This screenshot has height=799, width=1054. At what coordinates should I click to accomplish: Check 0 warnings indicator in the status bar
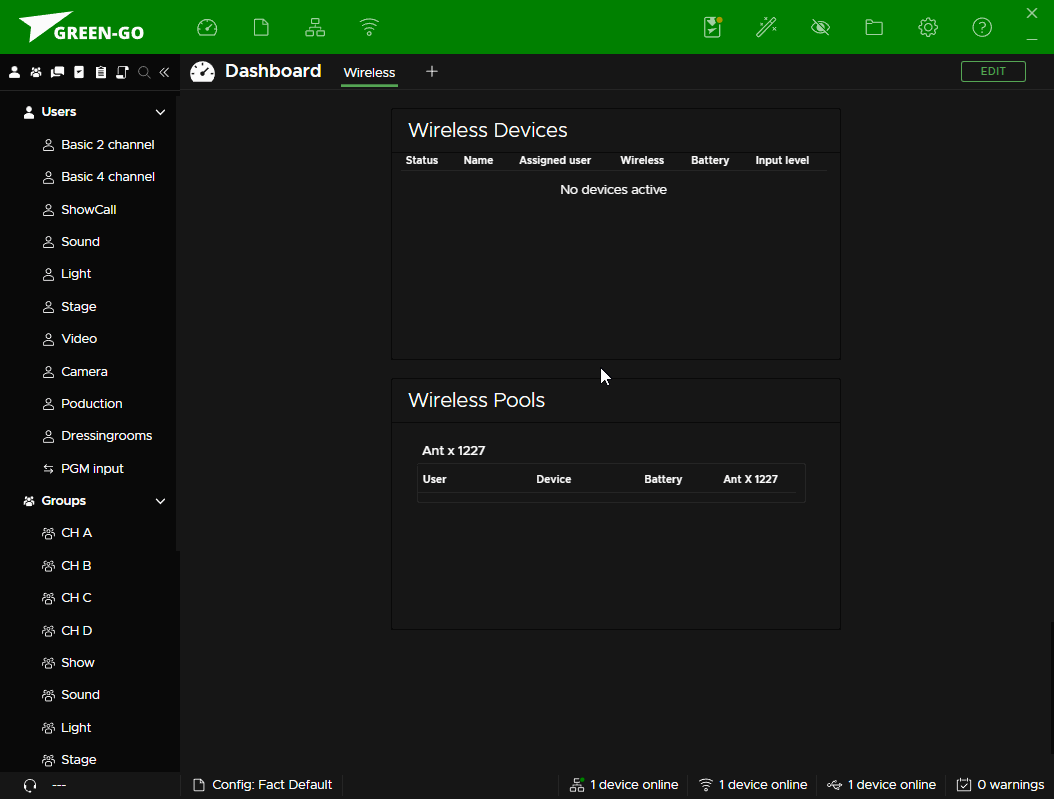[999, 784]
